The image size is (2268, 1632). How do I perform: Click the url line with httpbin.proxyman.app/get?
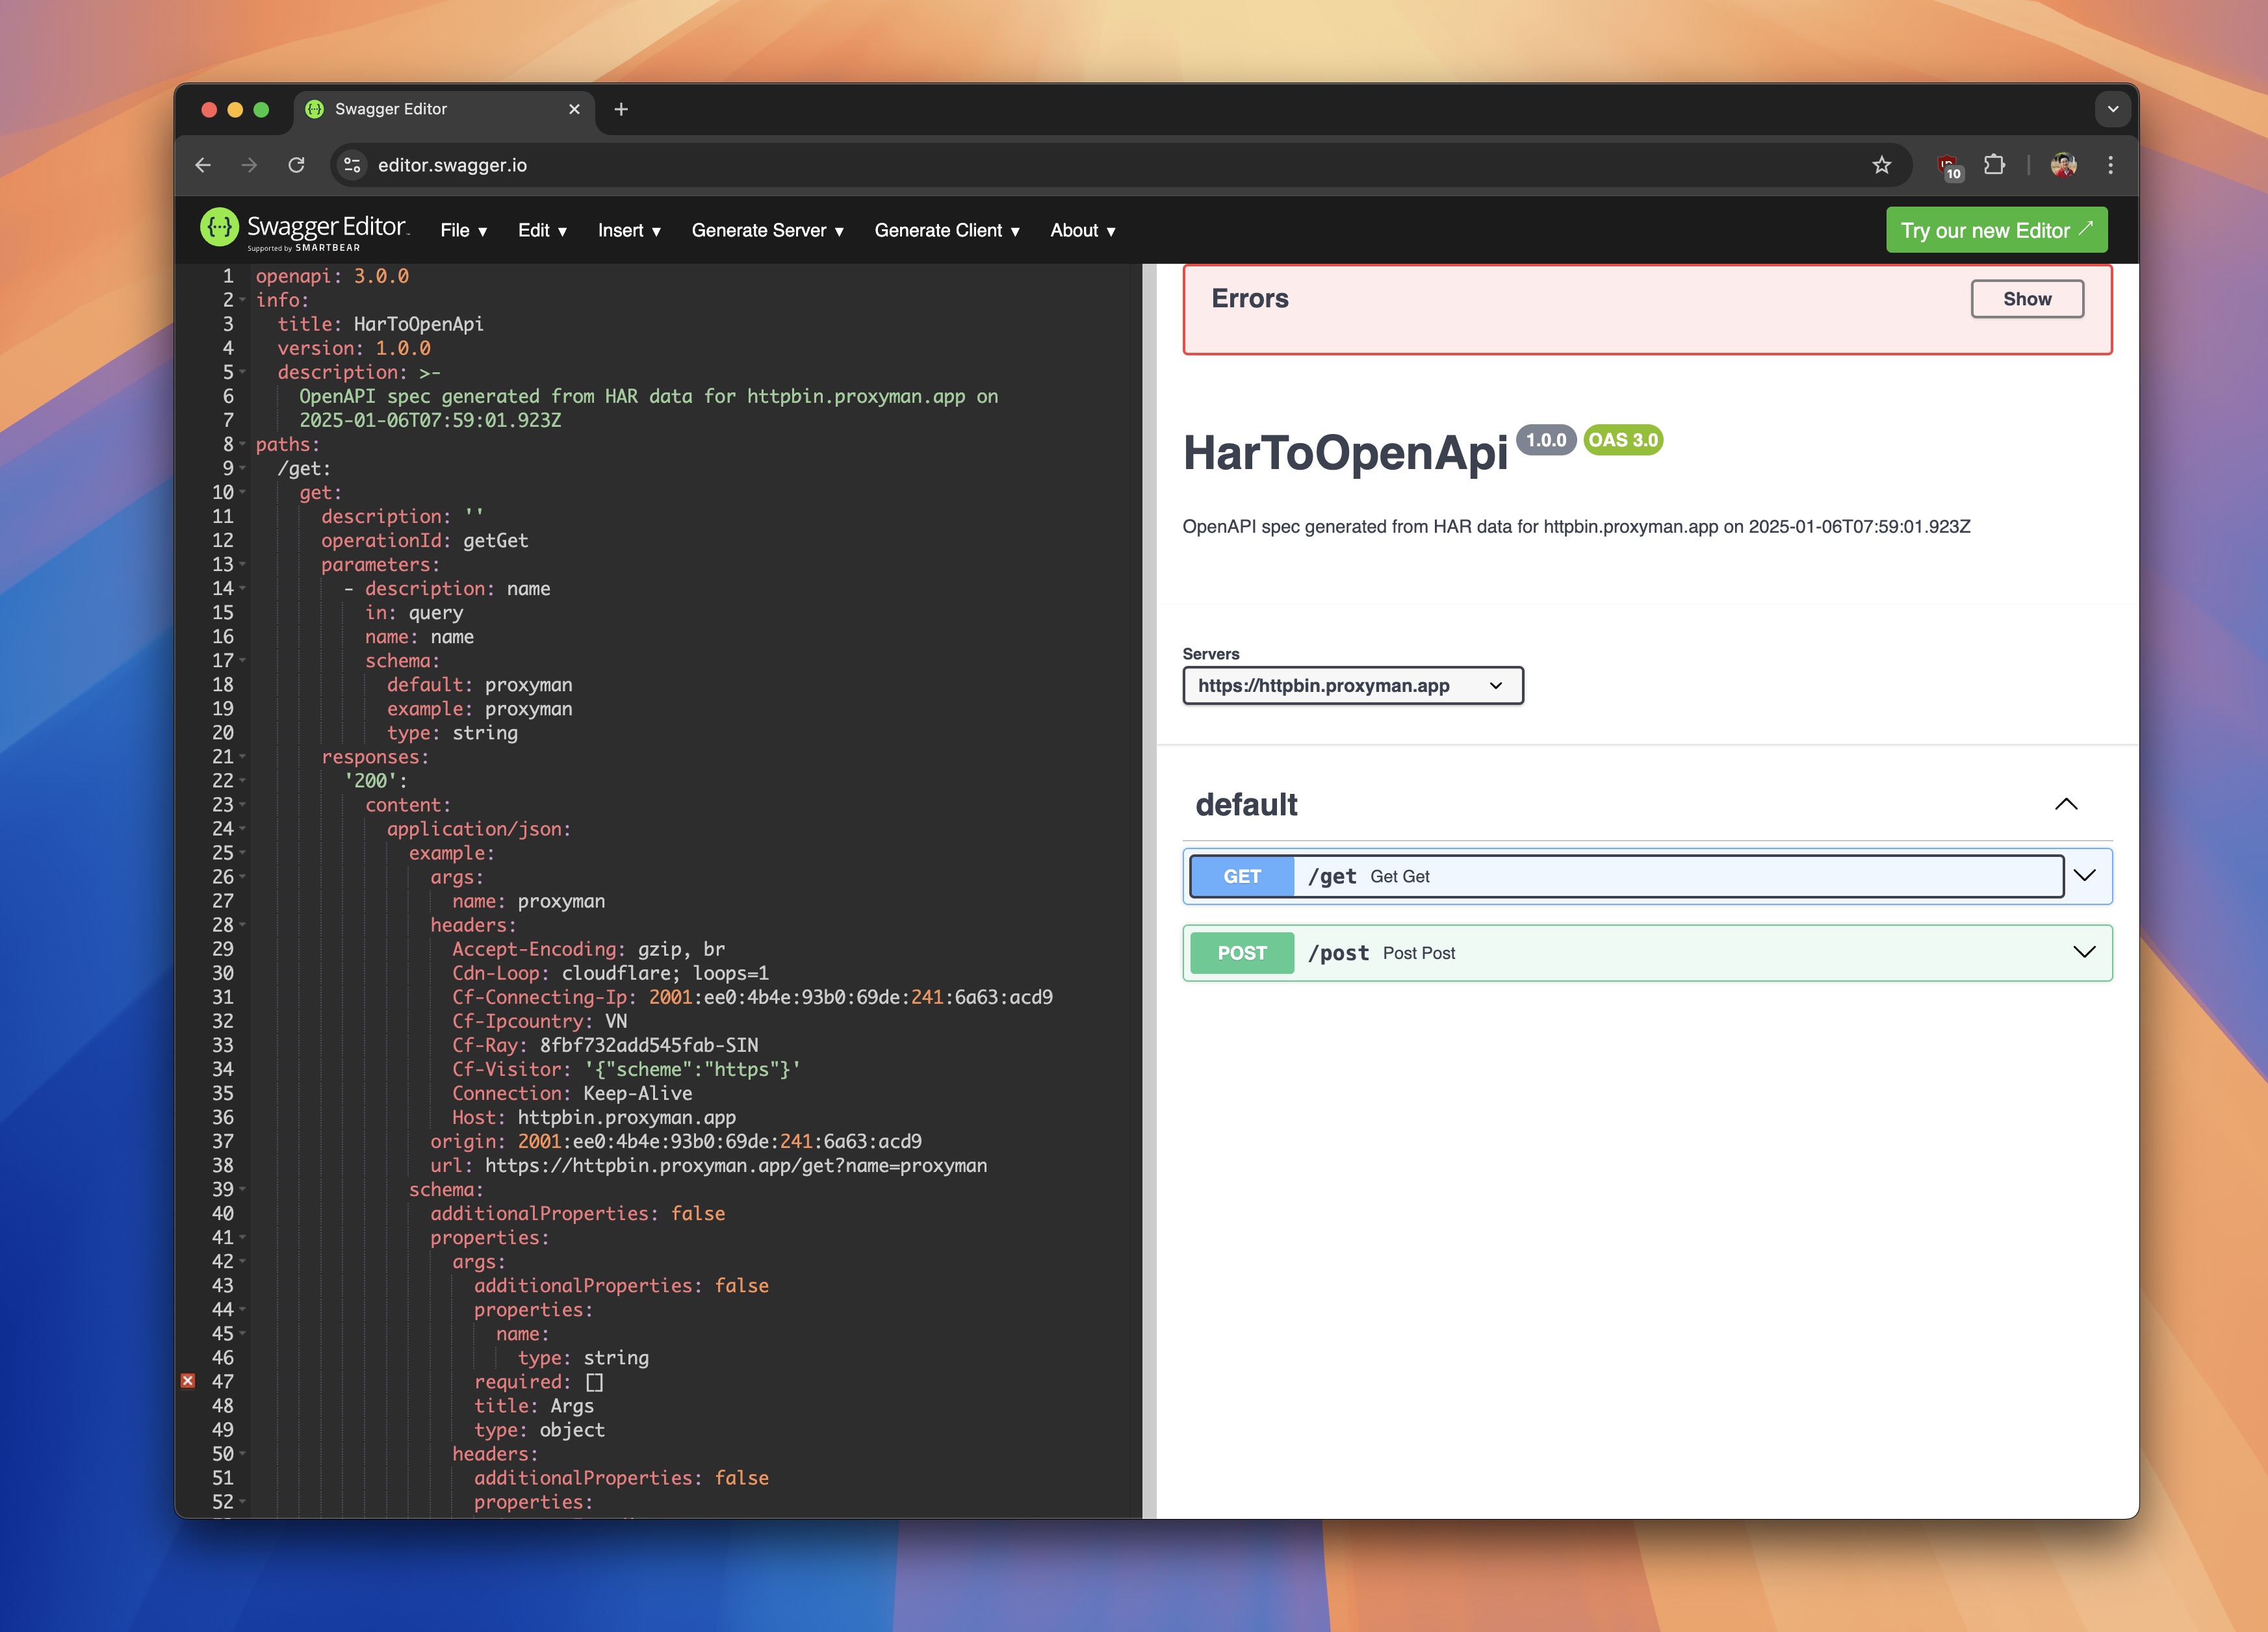pyautogui.click(x=708, y=1165)
